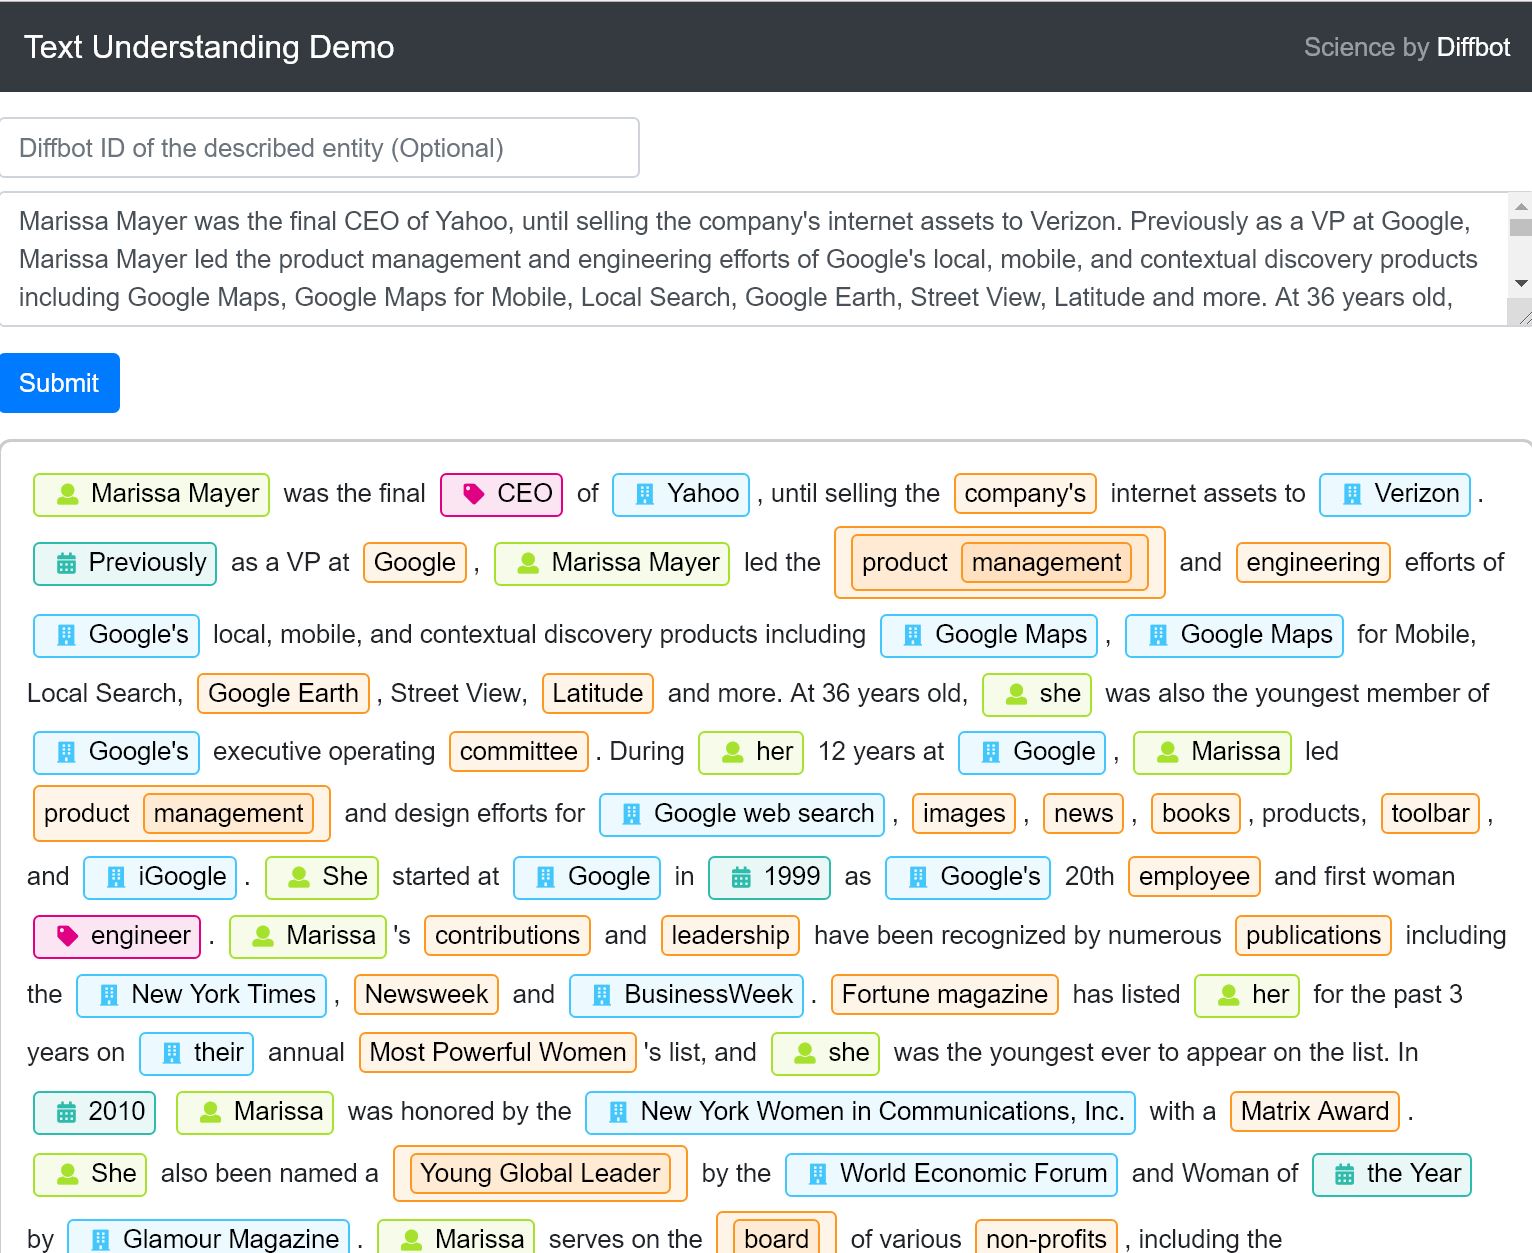Select the Young Global Leader entity tag
1532x1253 pixels.
tap(540, 1173)
